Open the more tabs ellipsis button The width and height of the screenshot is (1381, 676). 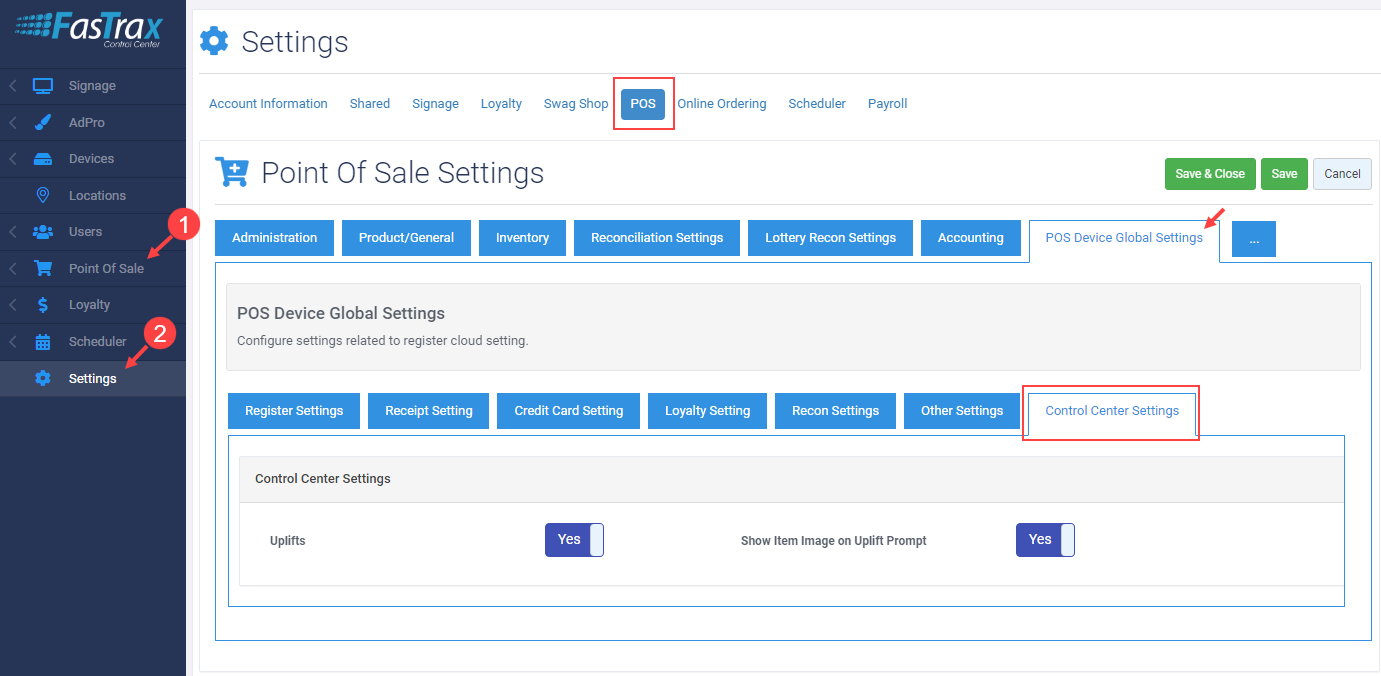coord(1253,239)
